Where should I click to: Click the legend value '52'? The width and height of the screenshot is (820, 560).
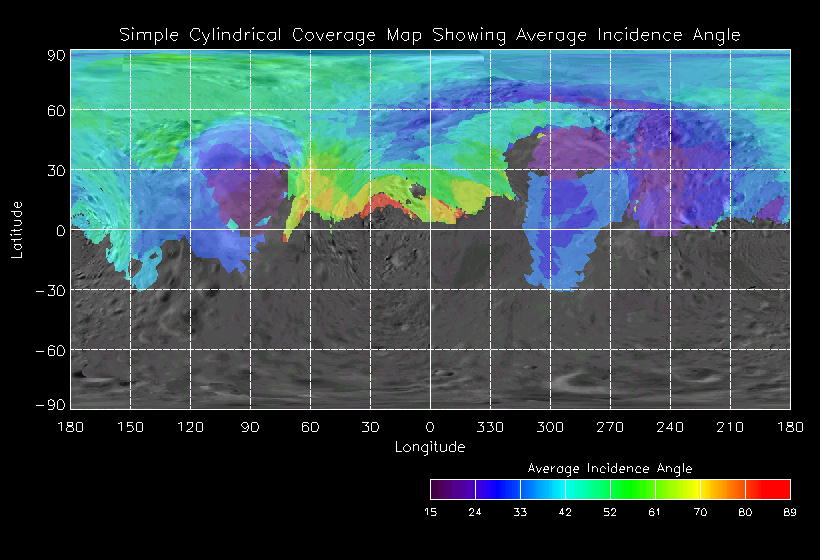[x=610, y=512]
